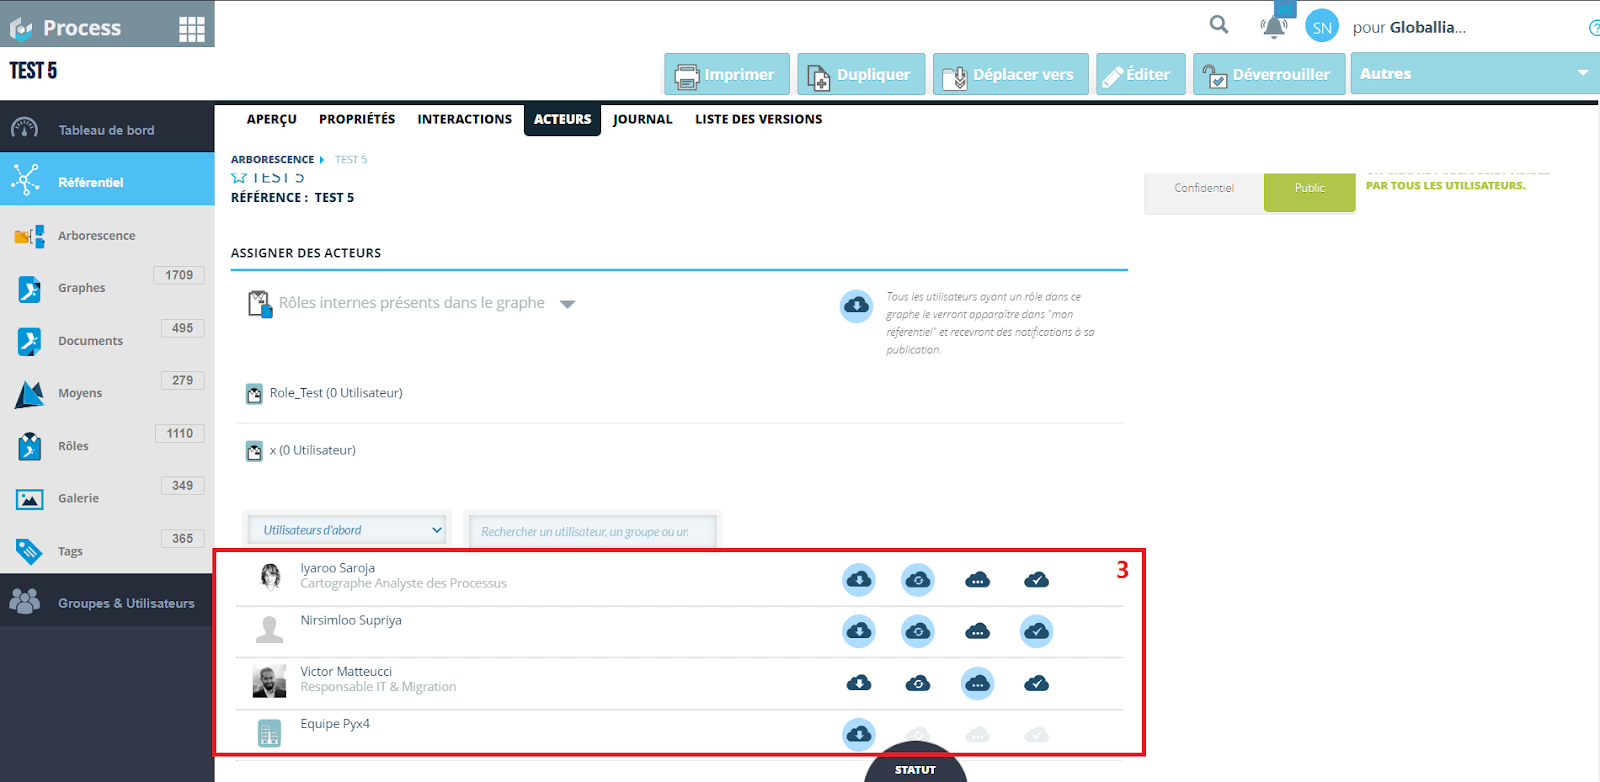Click the Galerie picture icon
Screen dimensions: 1600x782
29,499
